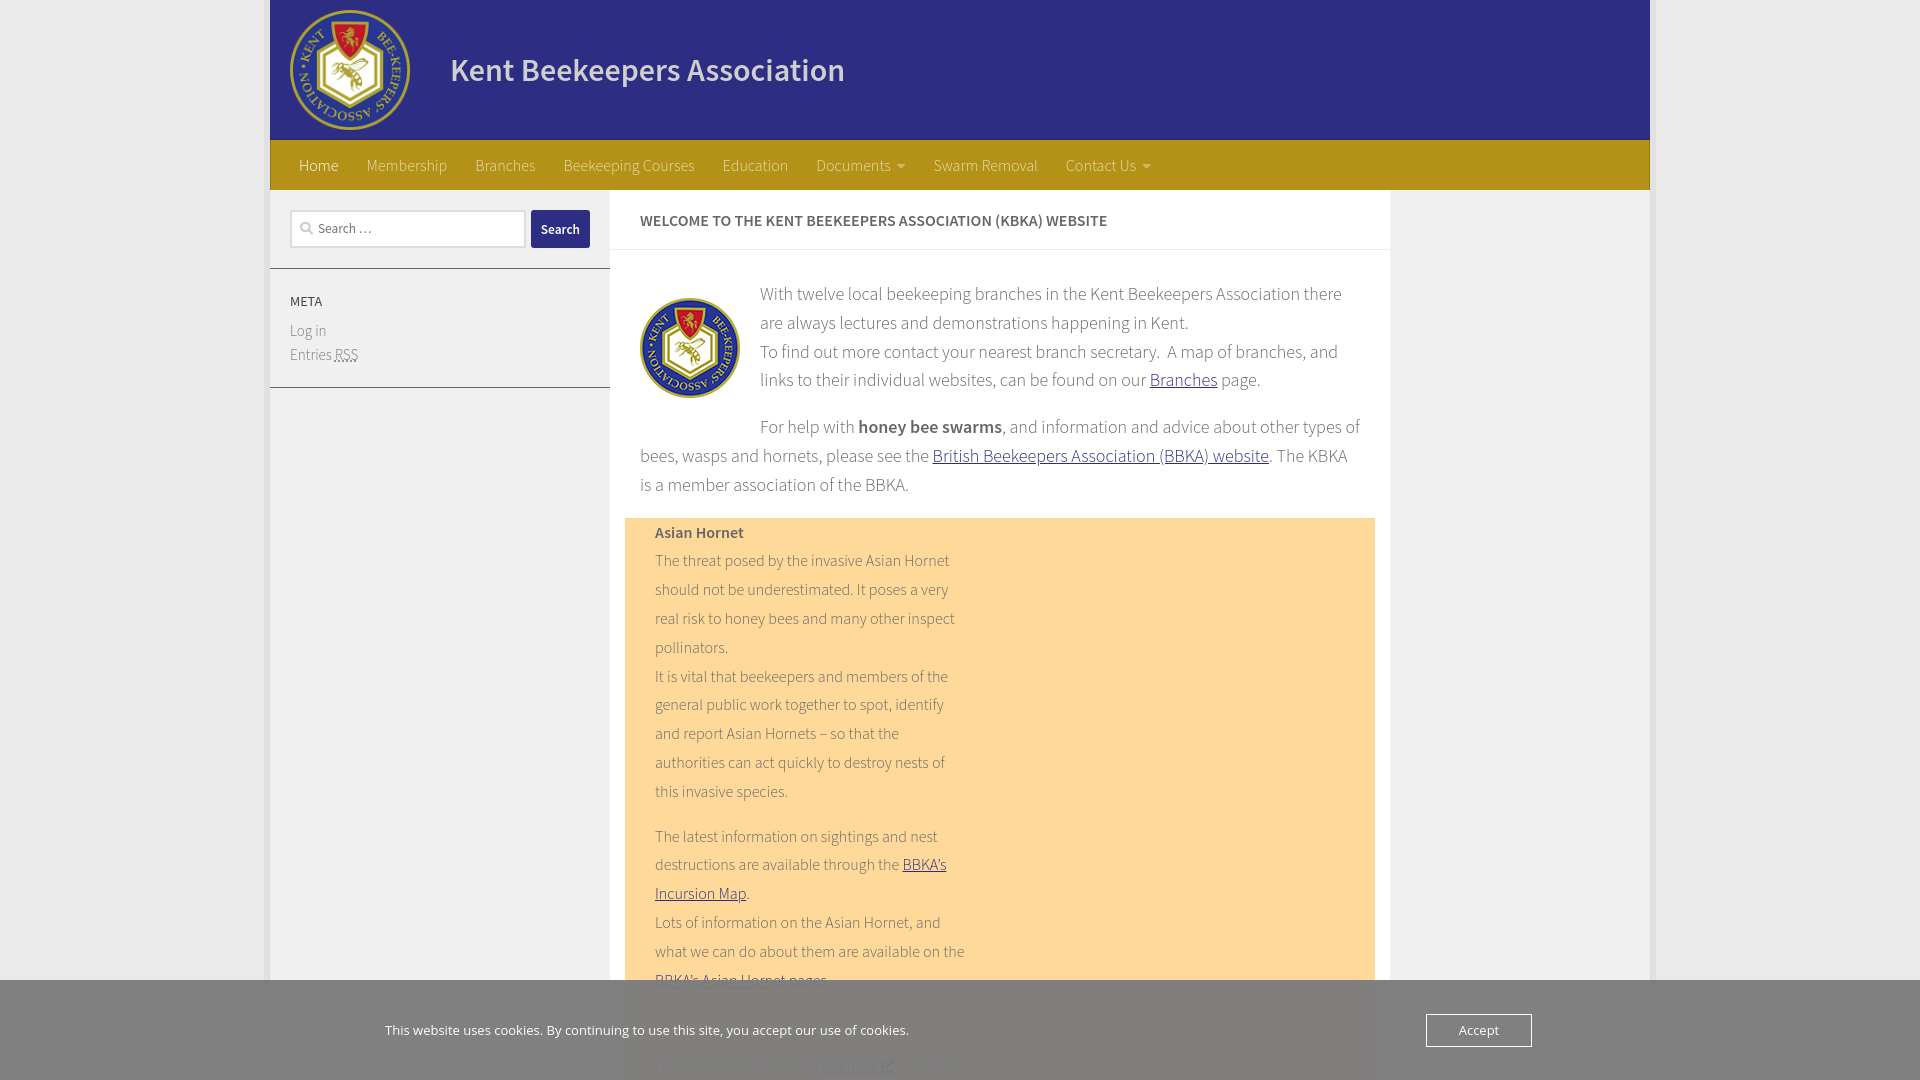Click the Search button
Screen dimensions: 1920x1080
point(560,229)
